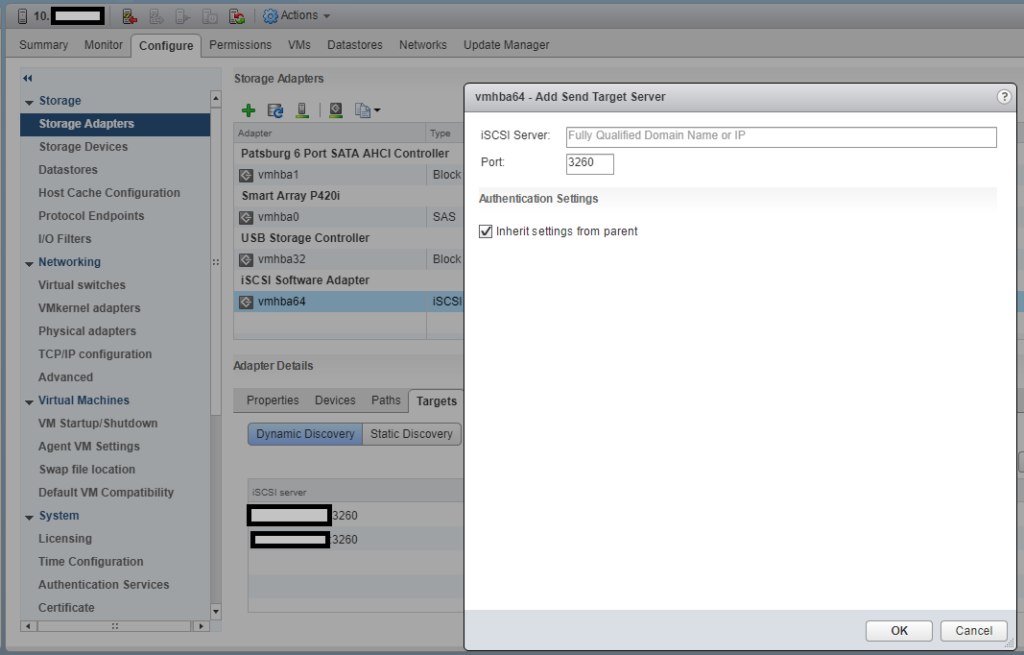
Task: Click the iSCSI Server address field
Action: tap(781, 136)
